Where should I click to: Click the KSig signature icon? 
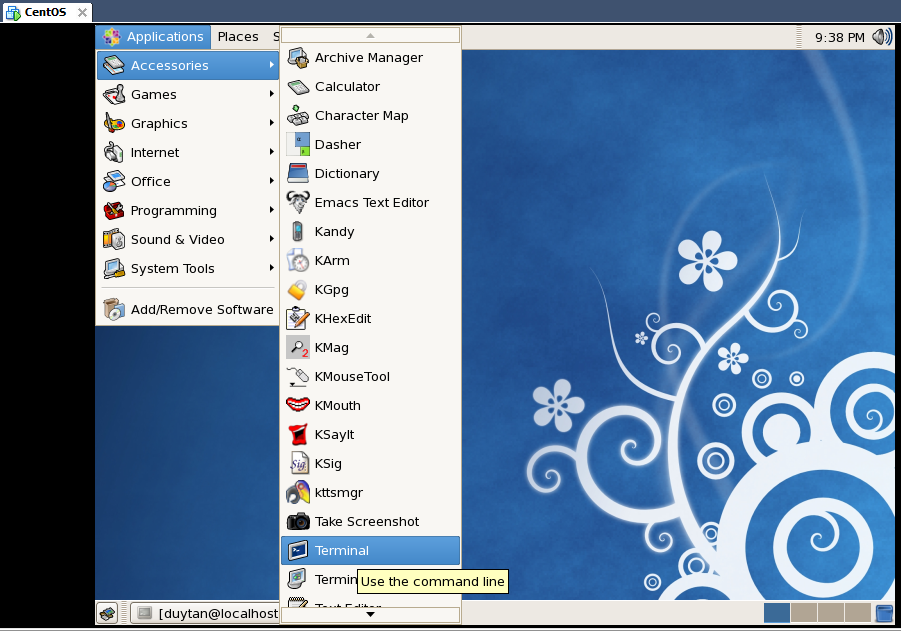[x=298, y=463]
